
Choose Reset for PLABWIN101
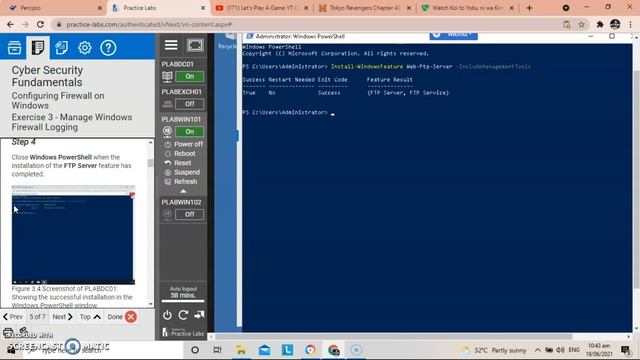click(x=178, y=163)
